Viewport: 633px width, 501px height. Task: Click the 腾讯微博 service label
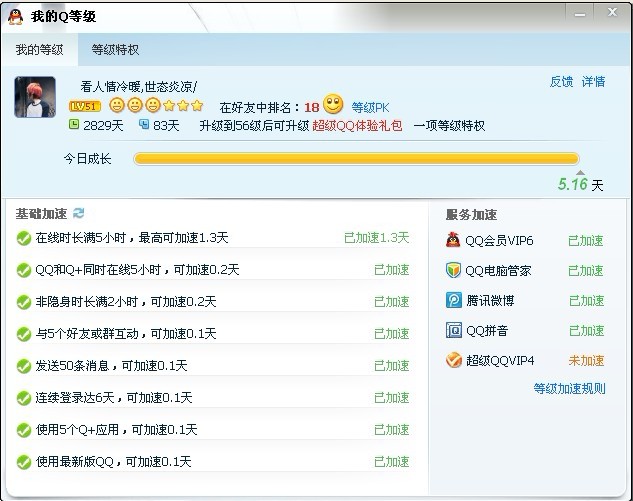(x=490, y=301)
